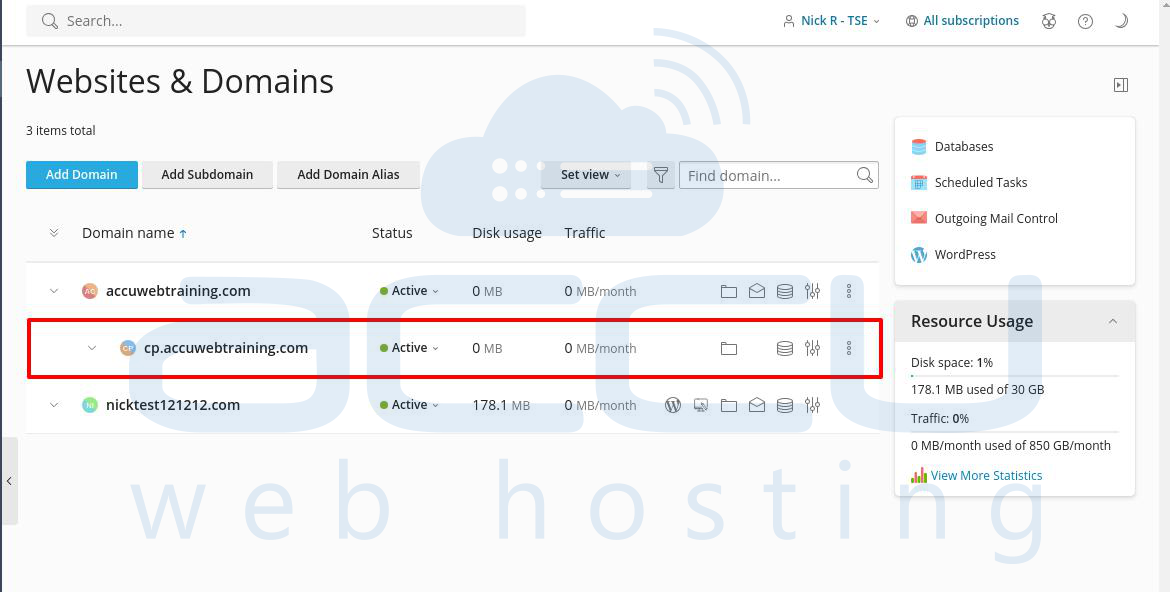
Task: Open mail icon for nicktest121212.com
Action: (x=757, y=405)
